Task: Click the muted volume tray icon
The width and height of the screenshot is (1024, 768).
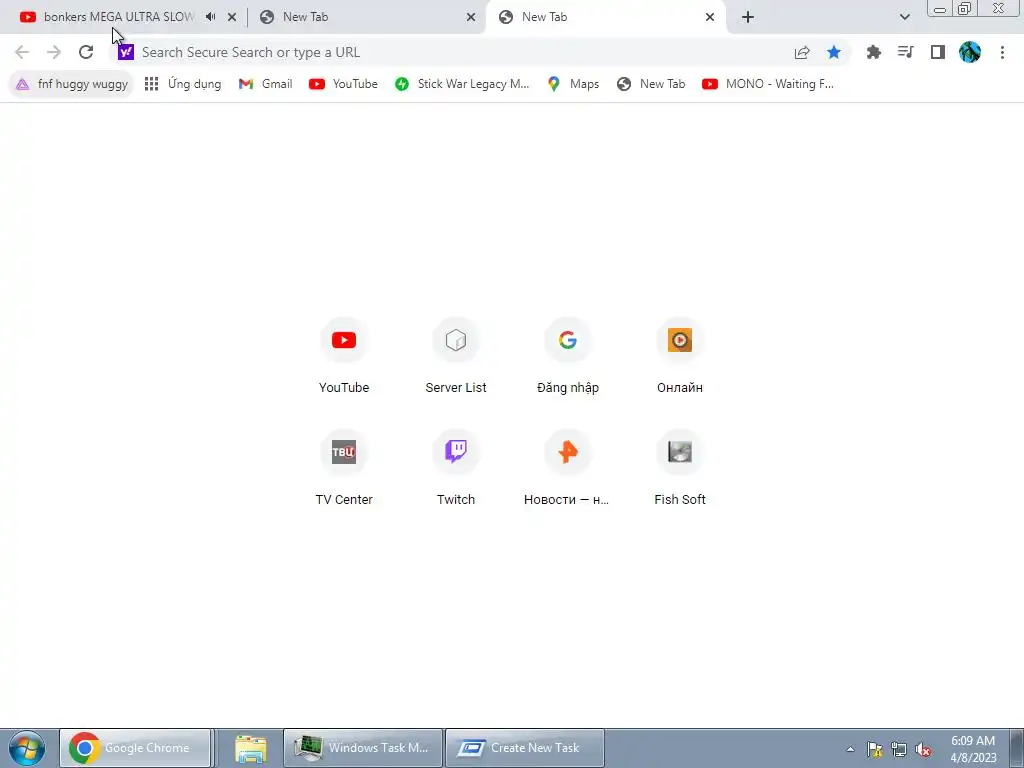Action: coord(923,749)
